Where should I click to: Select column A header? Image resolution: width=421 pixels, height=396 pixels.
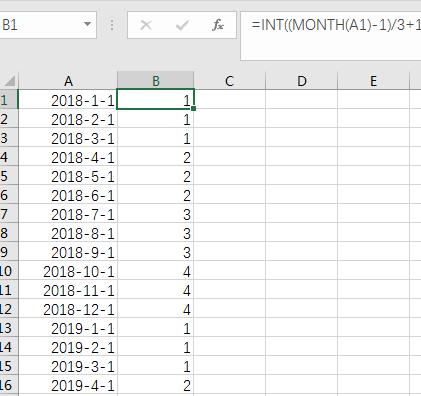[x=68, y=81]
